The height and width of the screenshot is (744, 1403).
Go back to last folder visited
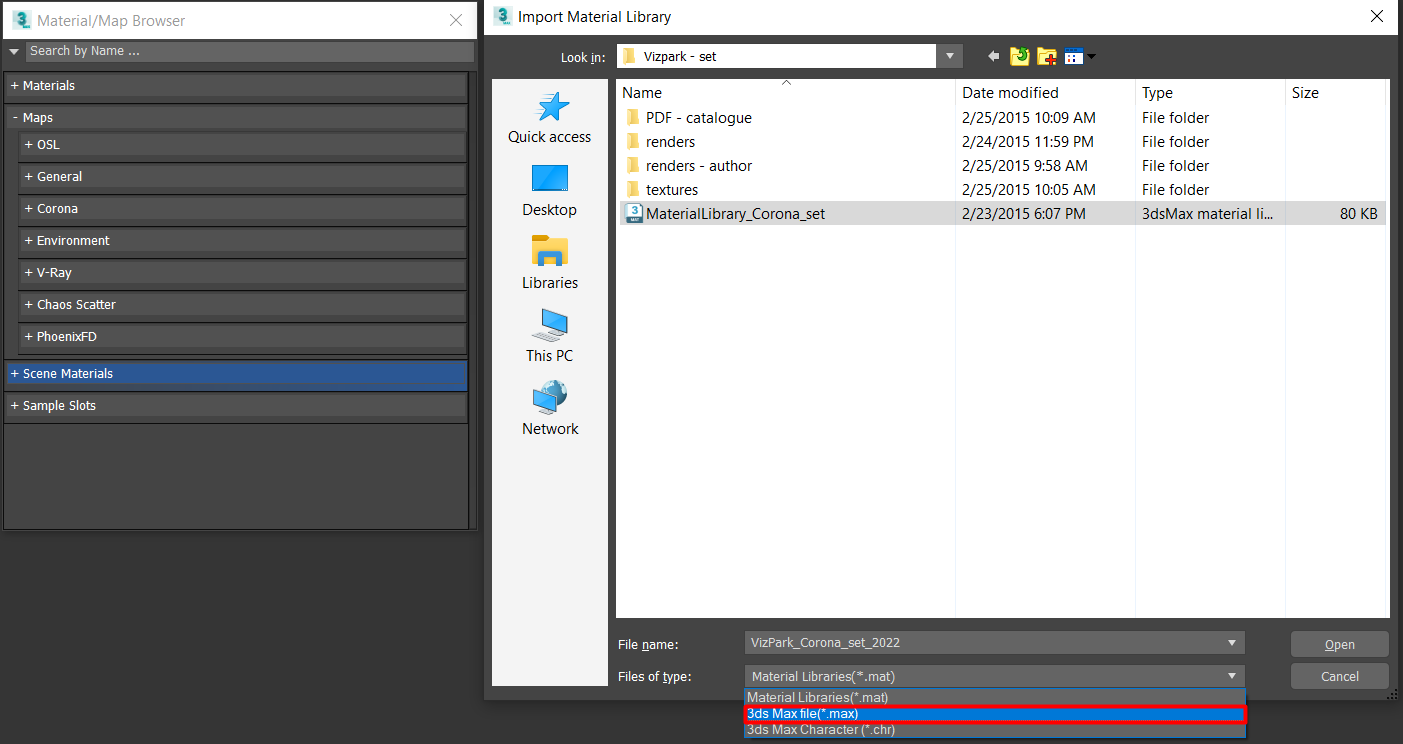[993, 57]
